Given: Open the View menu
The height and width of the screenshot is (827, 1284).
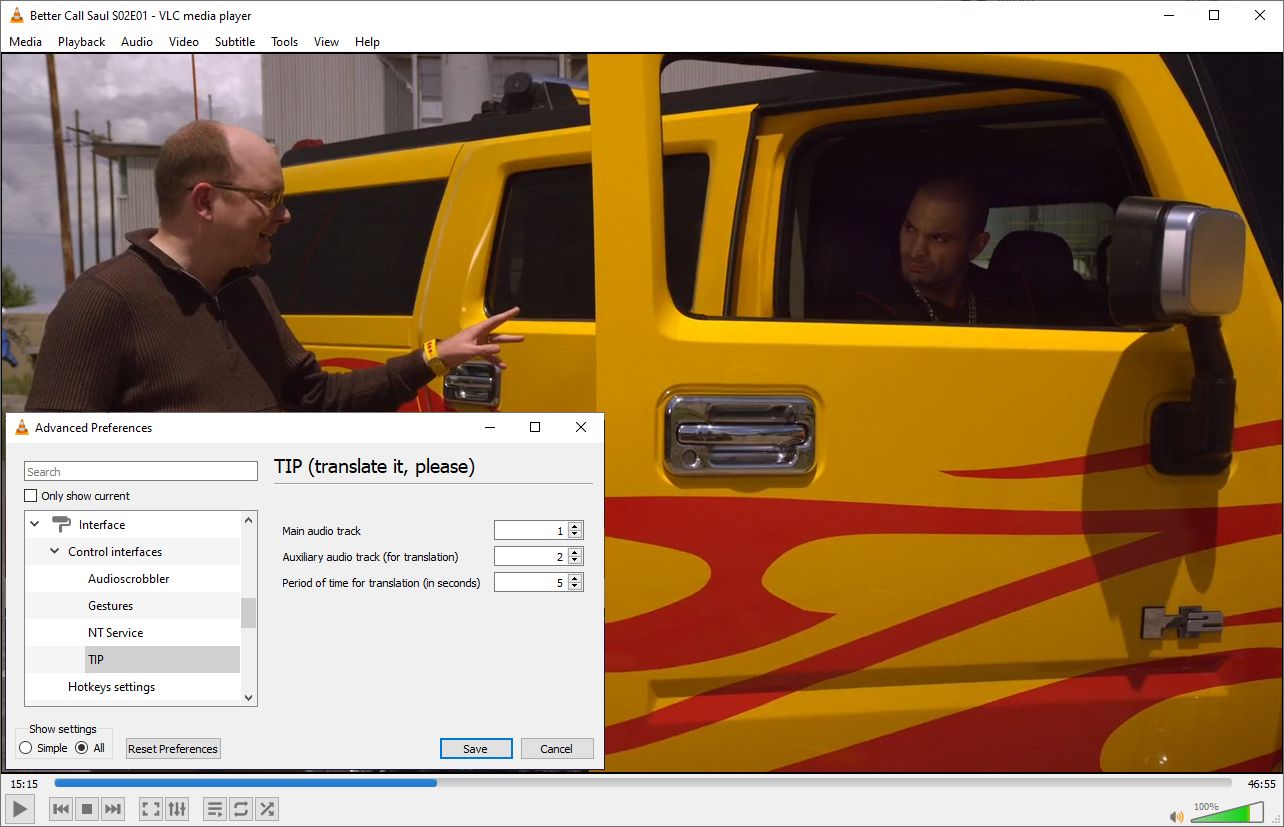Looking at the screenshot, I should (327, 41).
